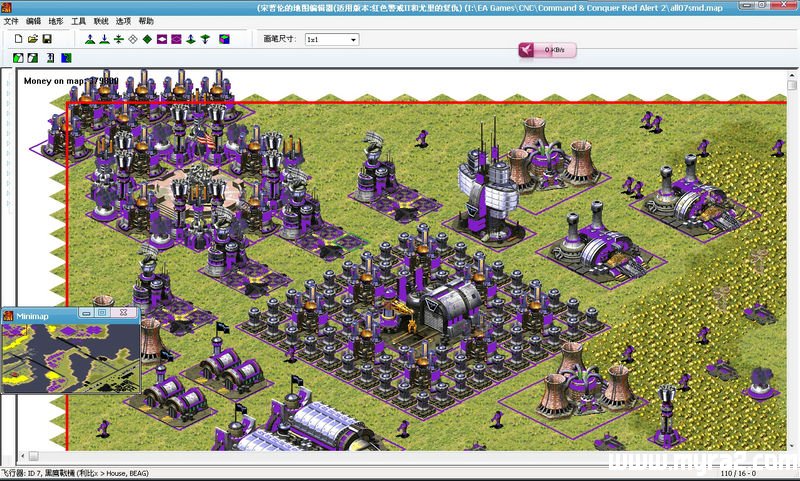Click the second purple square tile icon

[176, 39]
